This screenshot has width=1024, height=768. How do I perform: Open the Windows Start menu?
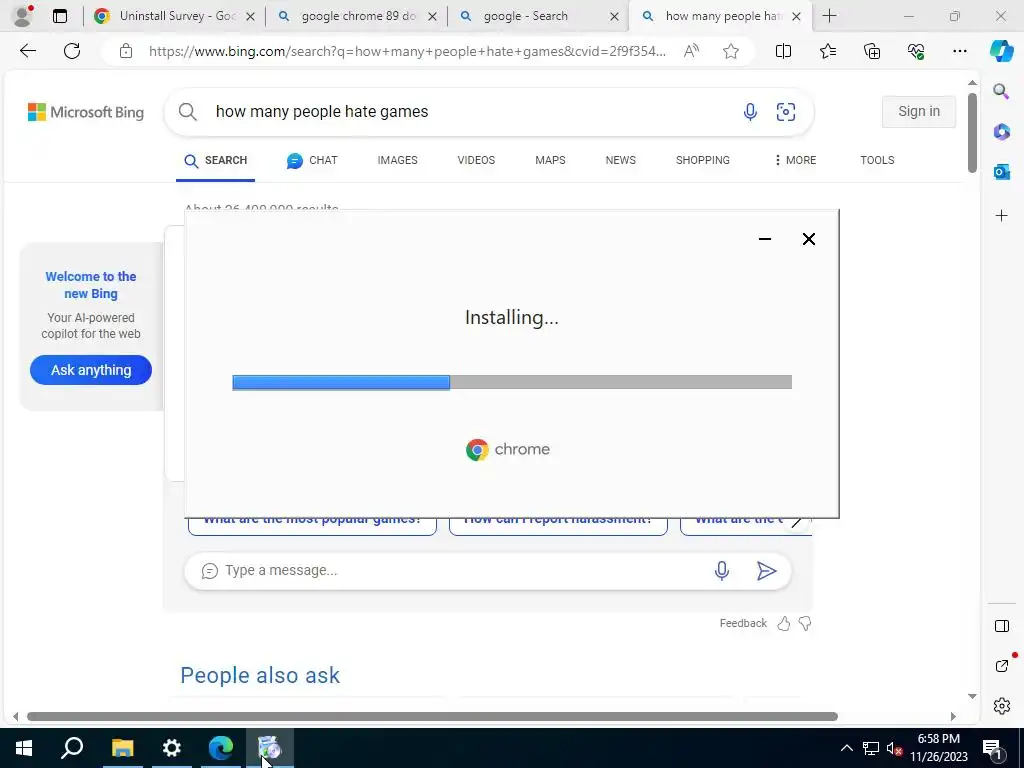pos(24,748)
